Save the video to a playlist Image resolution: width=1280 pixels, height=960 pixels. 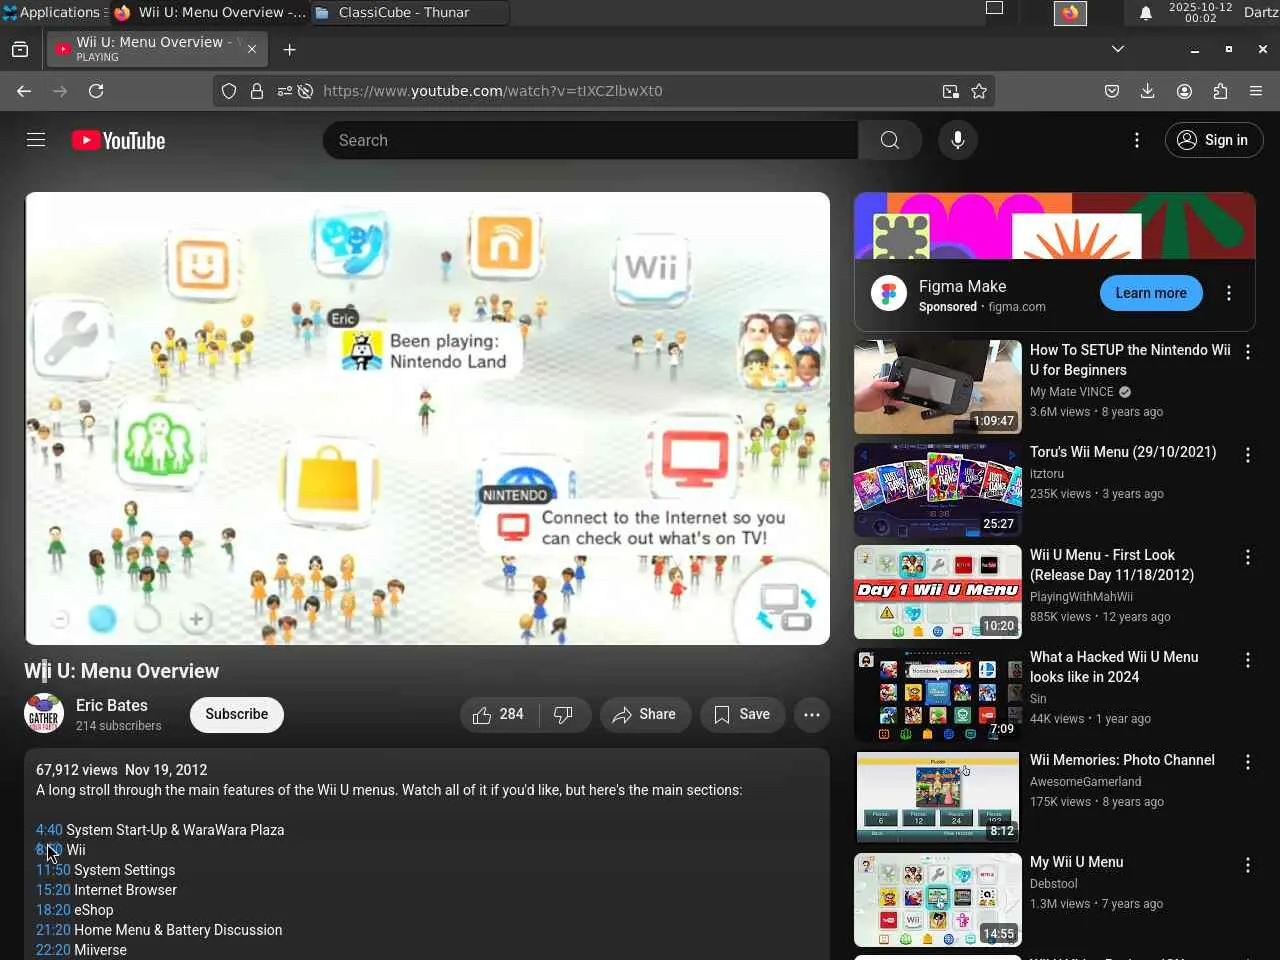pos(742,714)
